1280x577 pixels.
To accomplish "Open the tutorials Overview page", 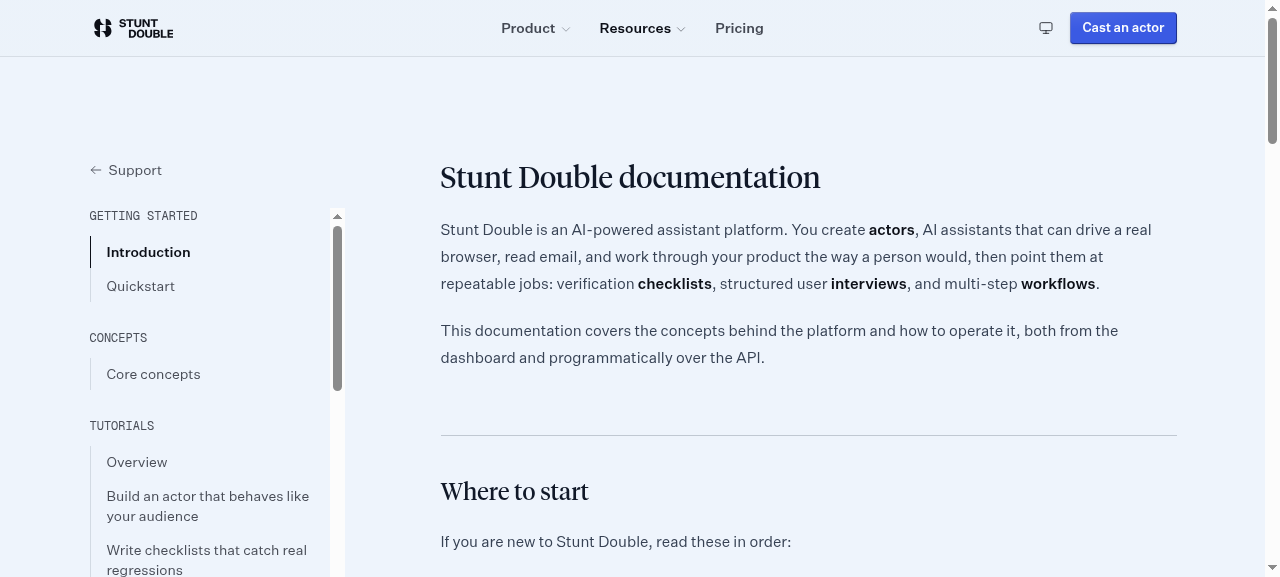I will tap(137, 462).
